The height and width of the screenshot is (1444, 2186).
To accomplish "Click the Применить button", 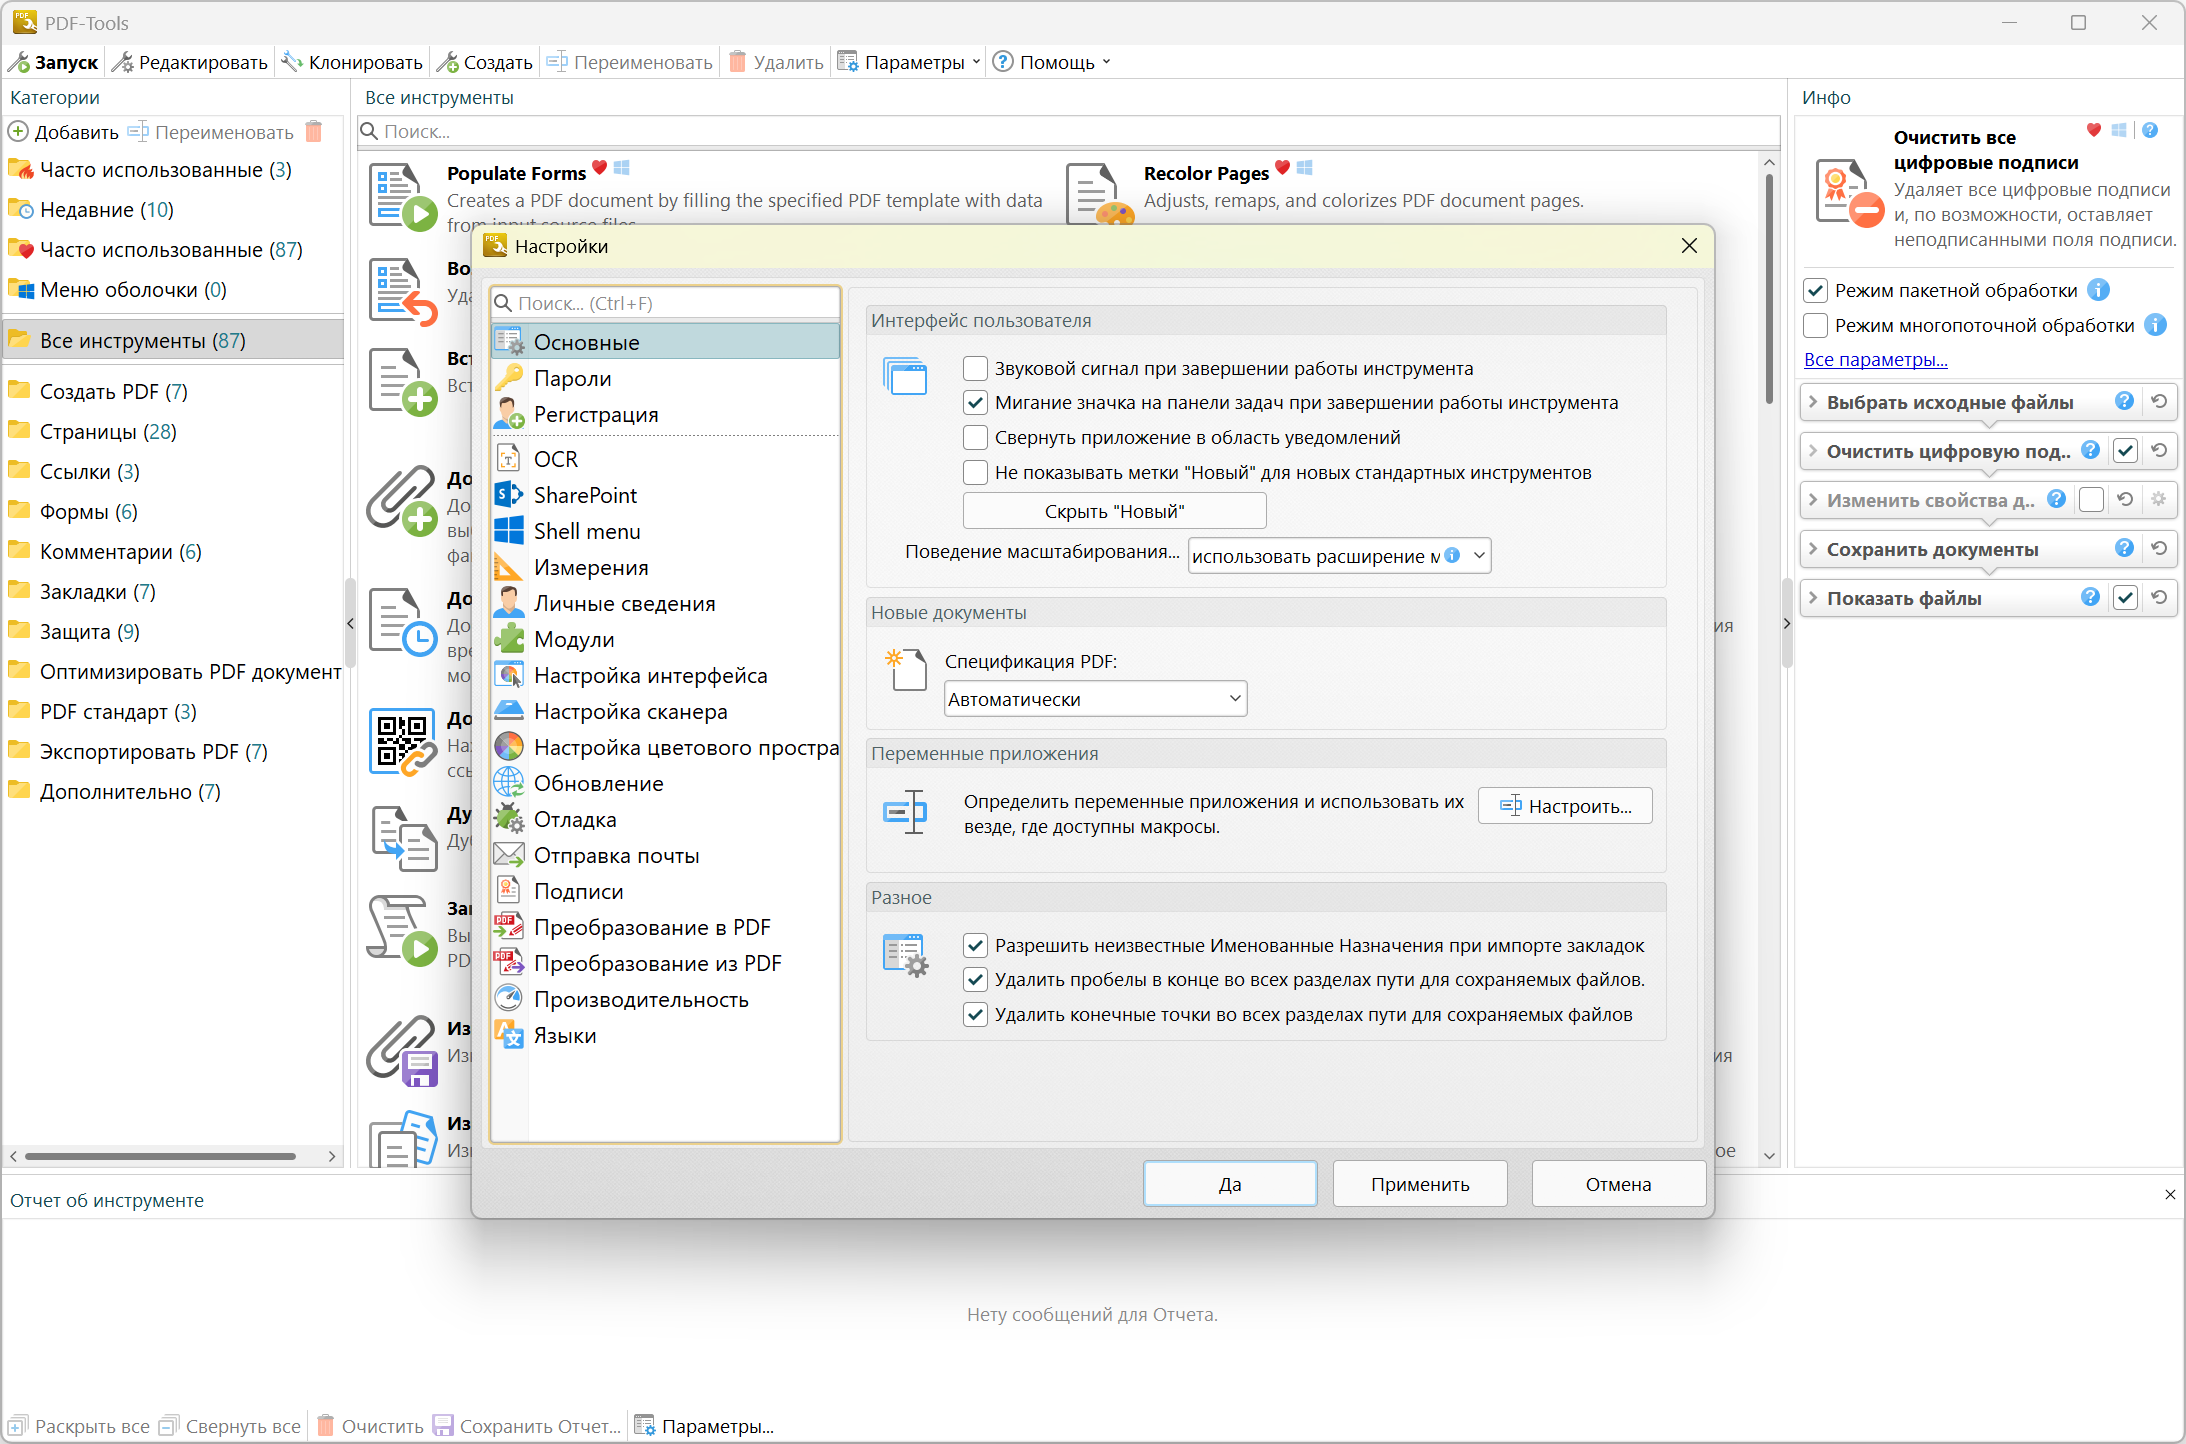I will coord(1420,1184).
